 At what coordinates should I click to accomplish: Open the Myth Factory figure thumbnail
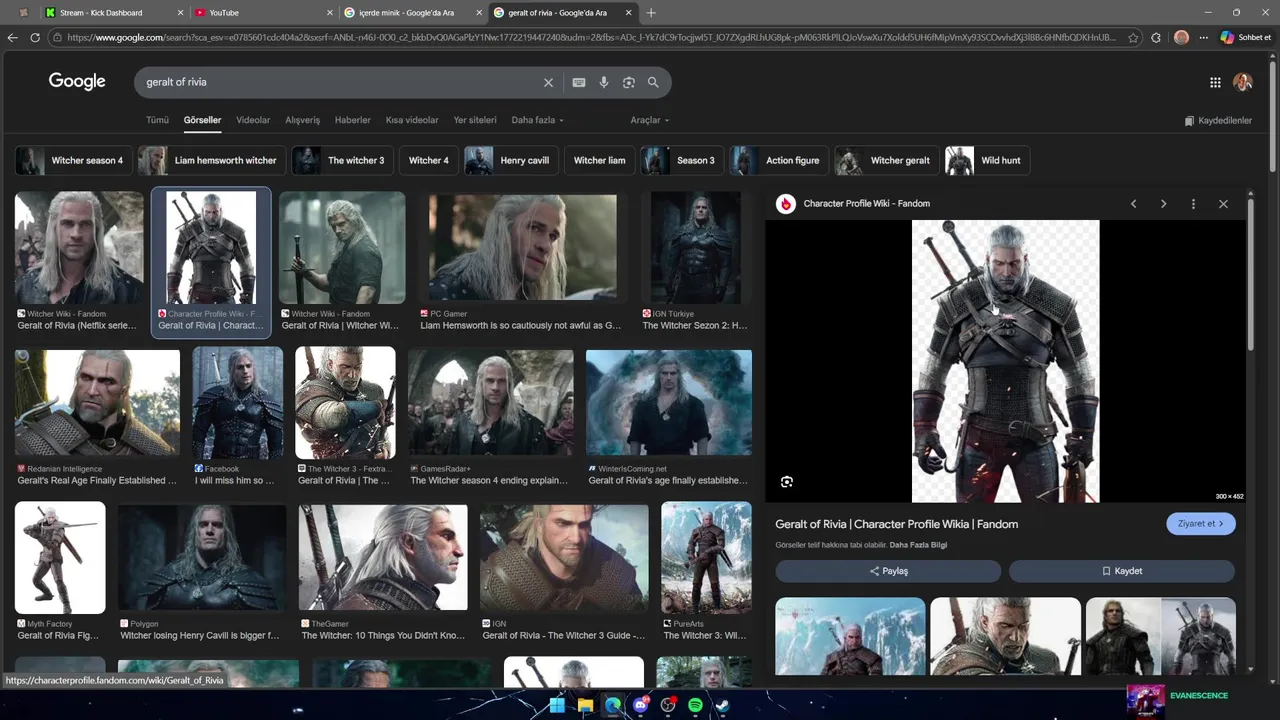click(x=60, y=557)
